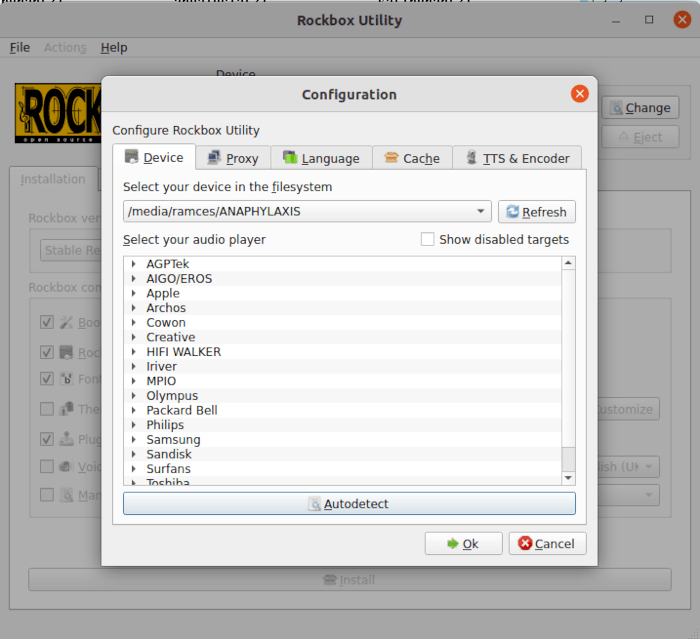700x639 pixels.
Task: Toggle the Rockbox checkbox in main window
Action: (x=47, y=352)
